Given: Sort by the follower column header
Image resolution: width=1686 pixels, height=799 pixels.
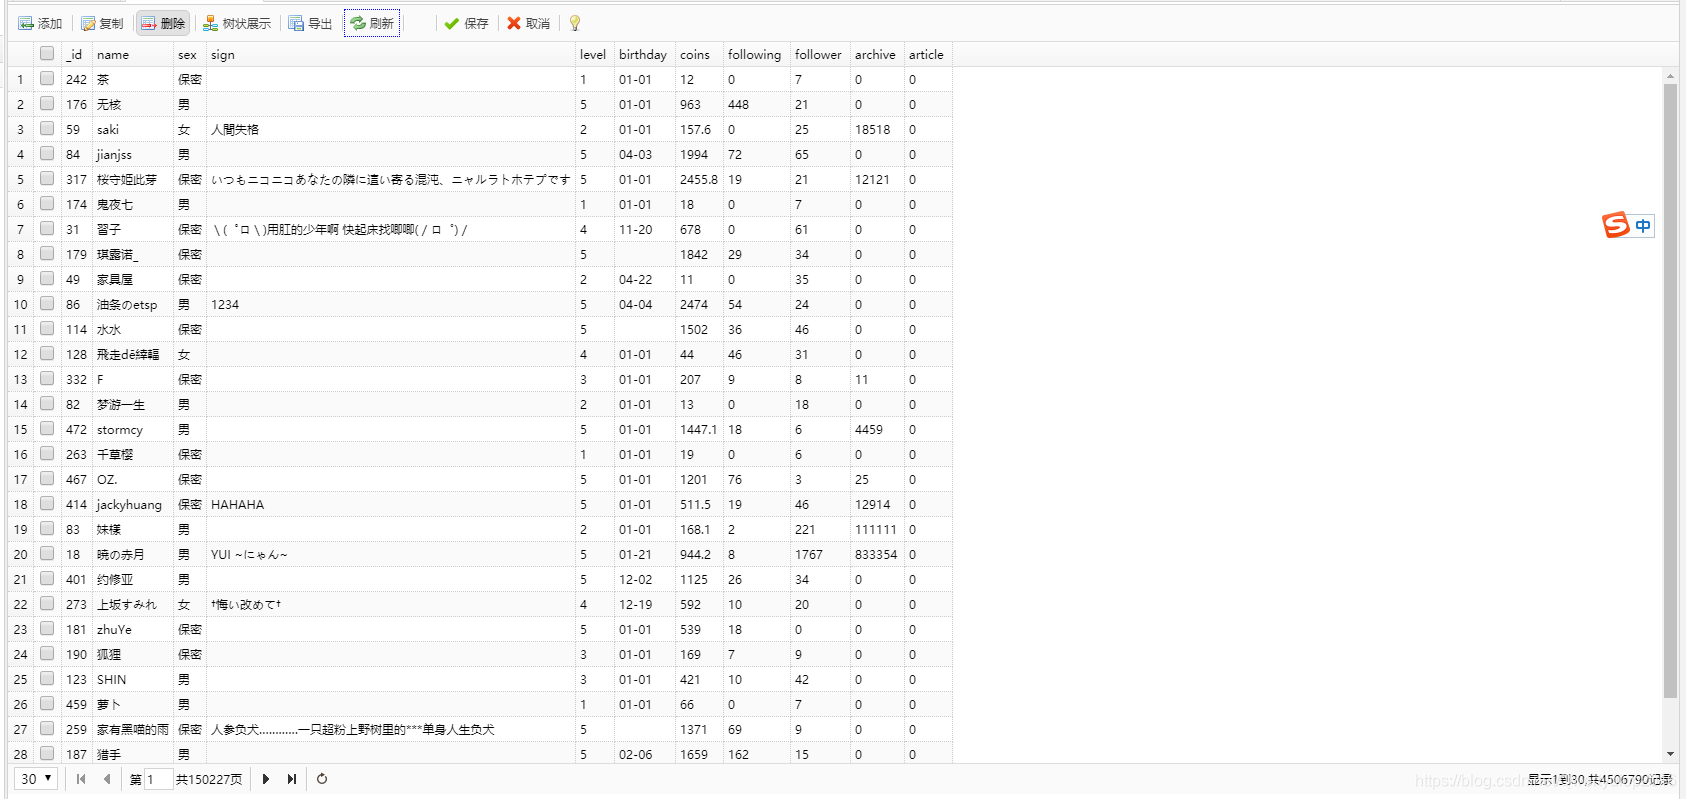Looking at the screenshot, I should tap(820, 54).
